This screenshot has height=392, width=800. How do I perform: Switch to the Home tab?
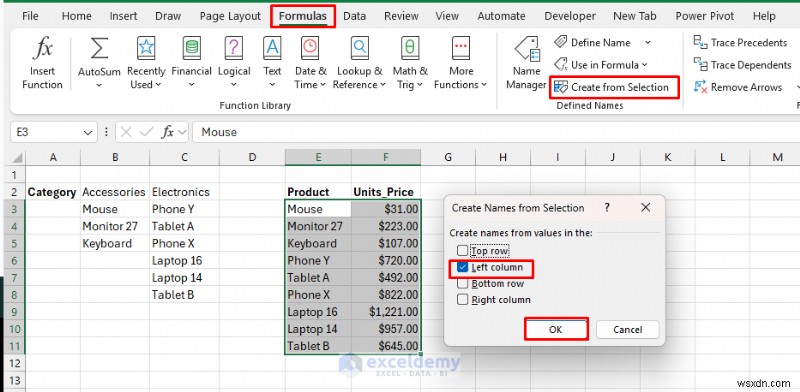[x=76, y=16]
